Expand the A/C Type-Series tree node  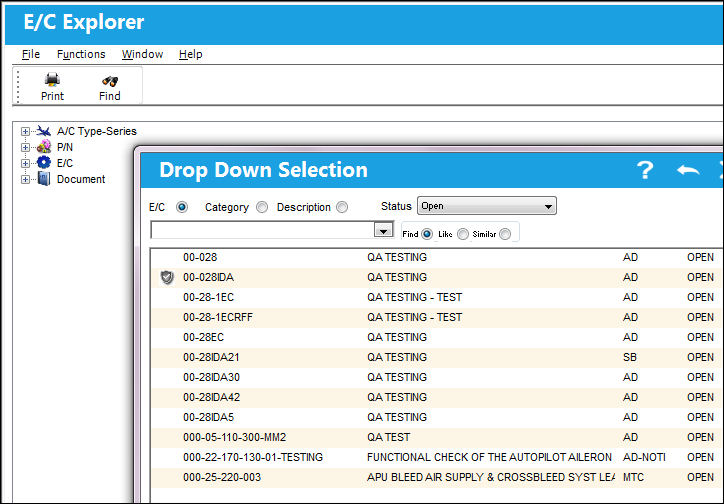click(25, 132)
